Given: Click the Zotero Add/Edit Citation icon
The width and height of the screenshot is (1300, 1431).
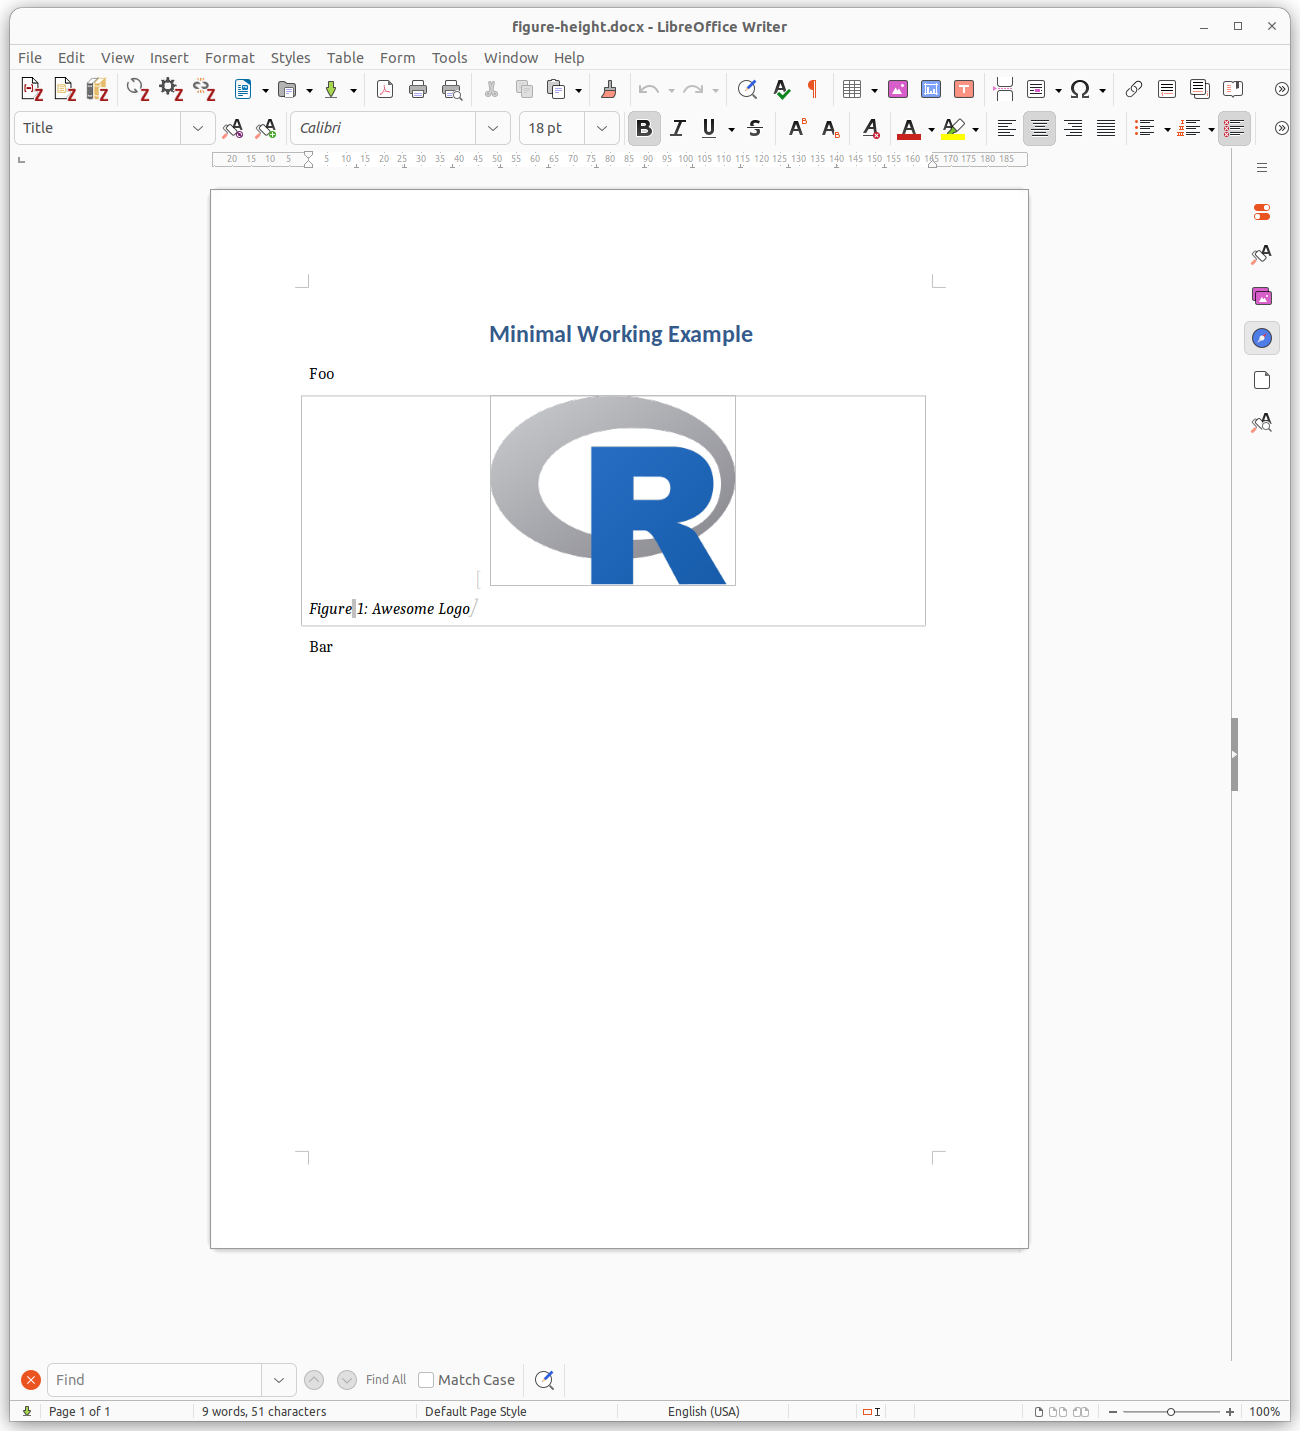Looking at the screenshot, I should point(32,90).
